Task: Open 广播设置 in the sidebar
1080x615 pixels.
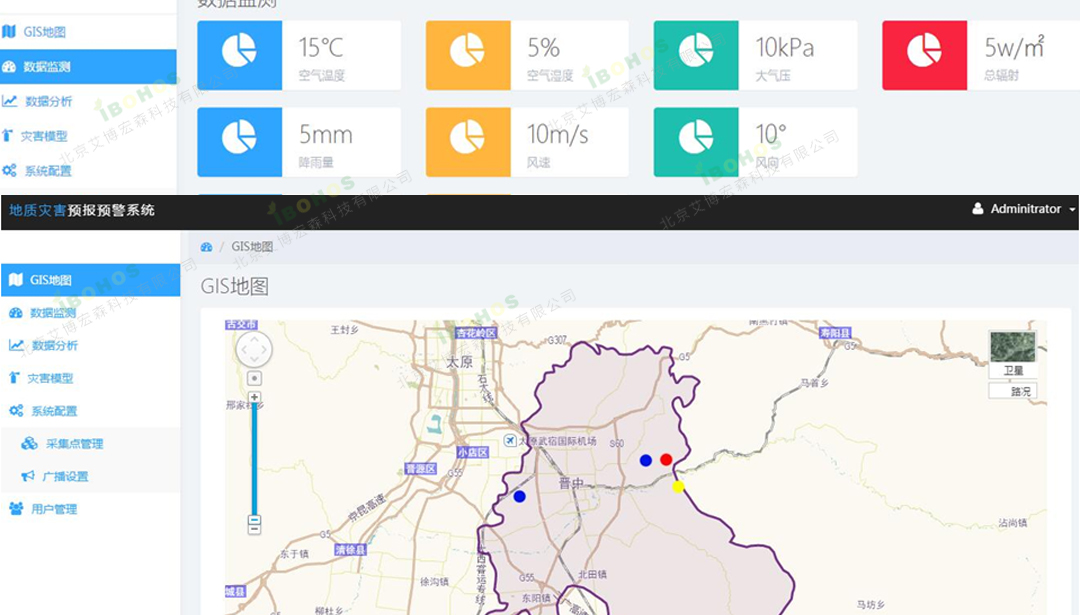Action: point(68,477)
